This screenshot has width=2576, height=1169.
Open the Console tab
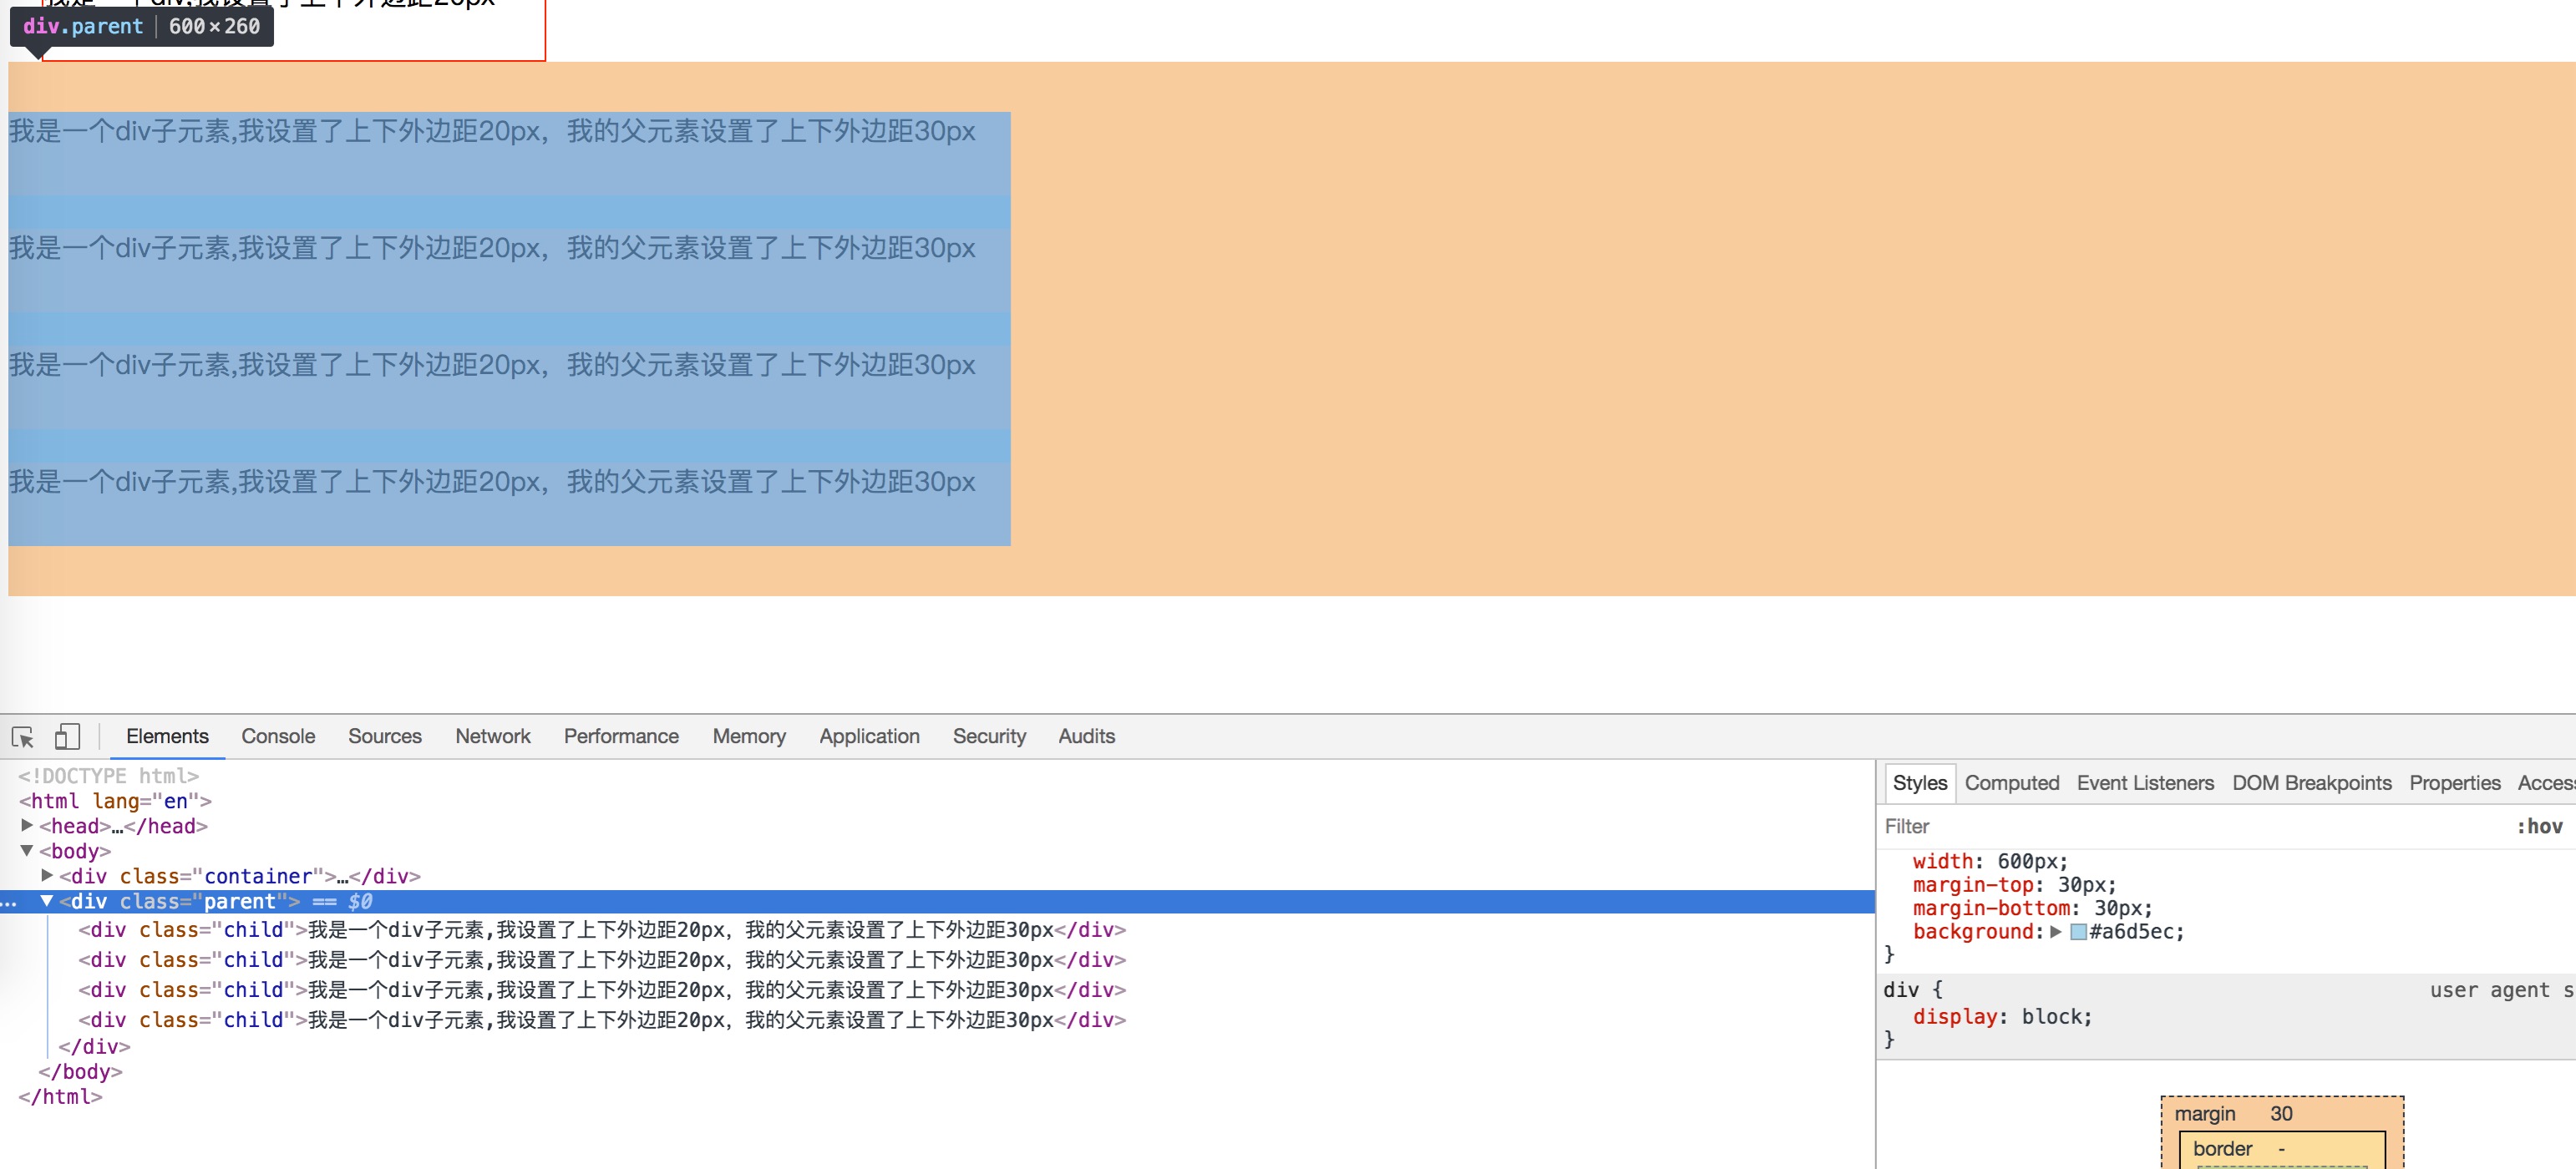click(278, 736)
